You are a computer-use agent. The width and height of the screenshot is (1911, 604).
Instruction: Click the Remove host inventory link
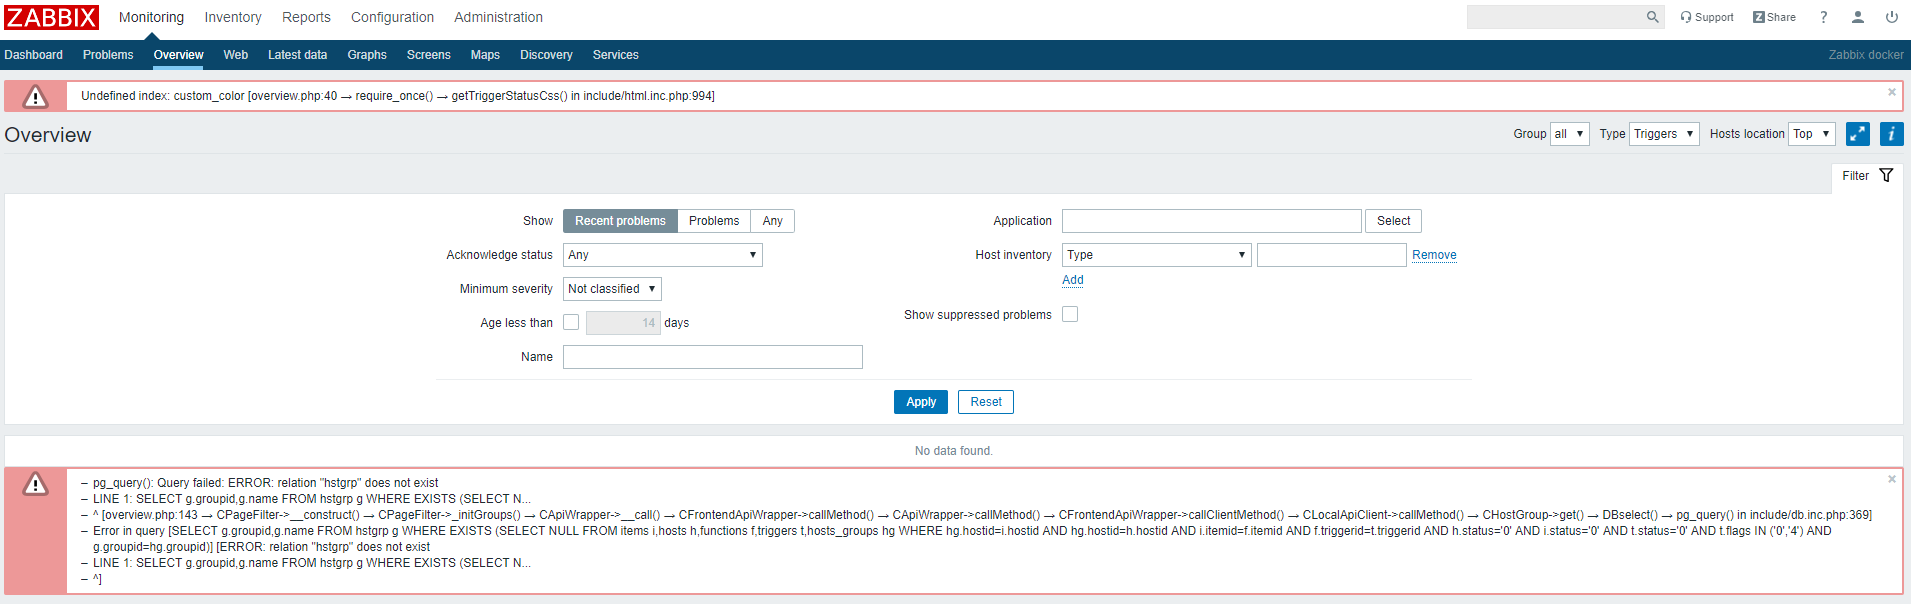[x=1434, y=255]
